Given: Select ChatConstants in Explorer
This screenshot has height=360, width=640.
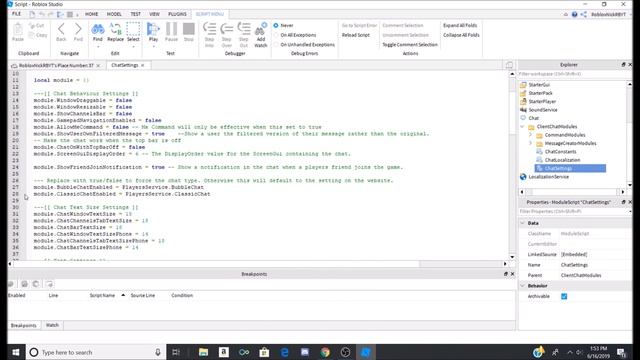Looking at the screenshot, I should point(560,151).
